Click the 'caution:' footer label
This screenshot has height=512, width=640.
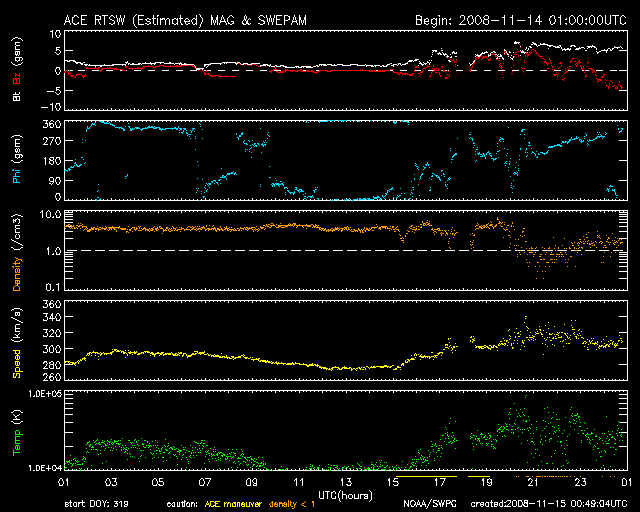coord(182,504)
